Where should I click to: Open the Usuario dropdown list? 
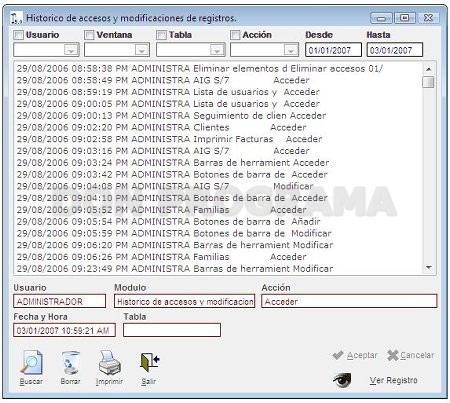click(71, 50)
